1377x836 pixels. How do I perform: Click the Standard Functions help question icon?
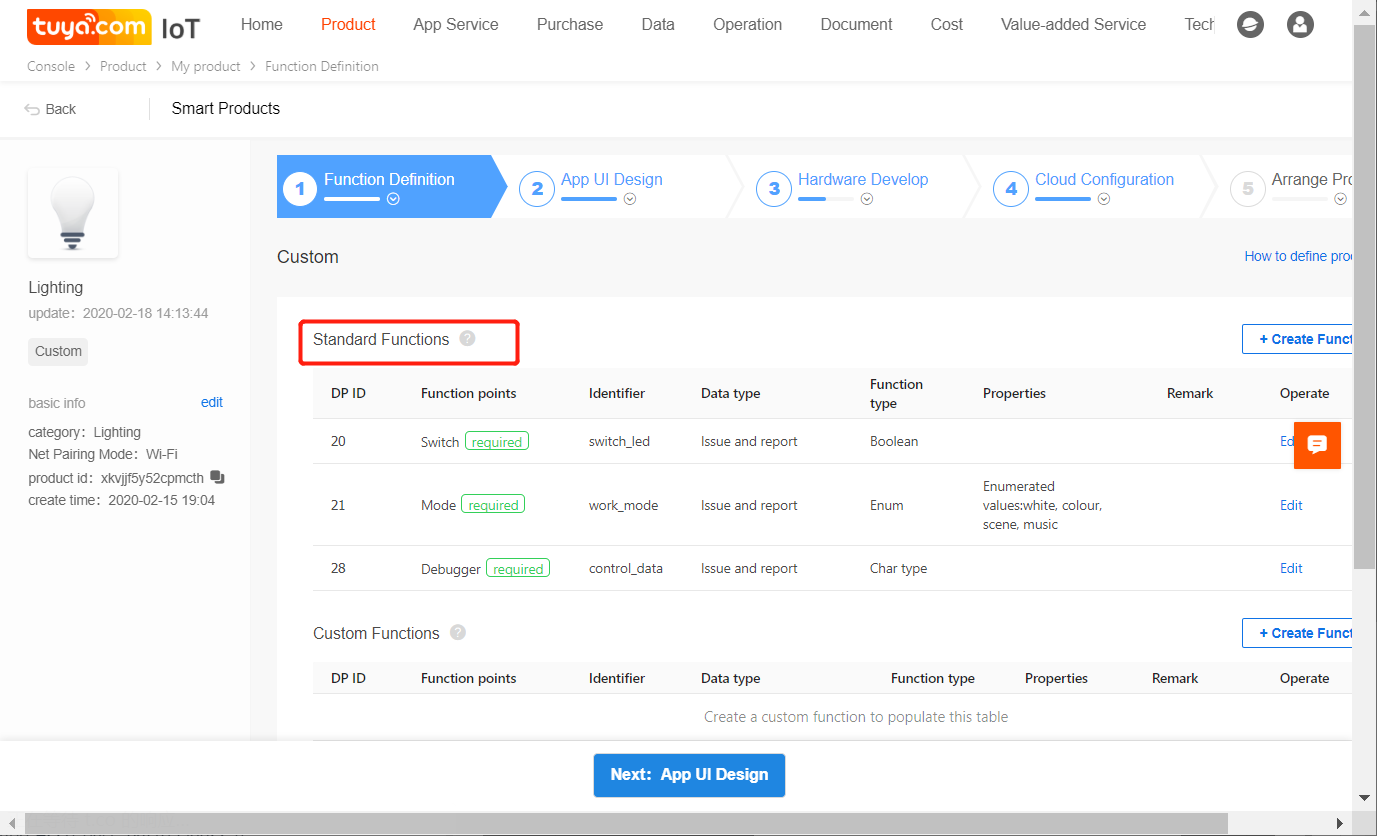point(467,339)
